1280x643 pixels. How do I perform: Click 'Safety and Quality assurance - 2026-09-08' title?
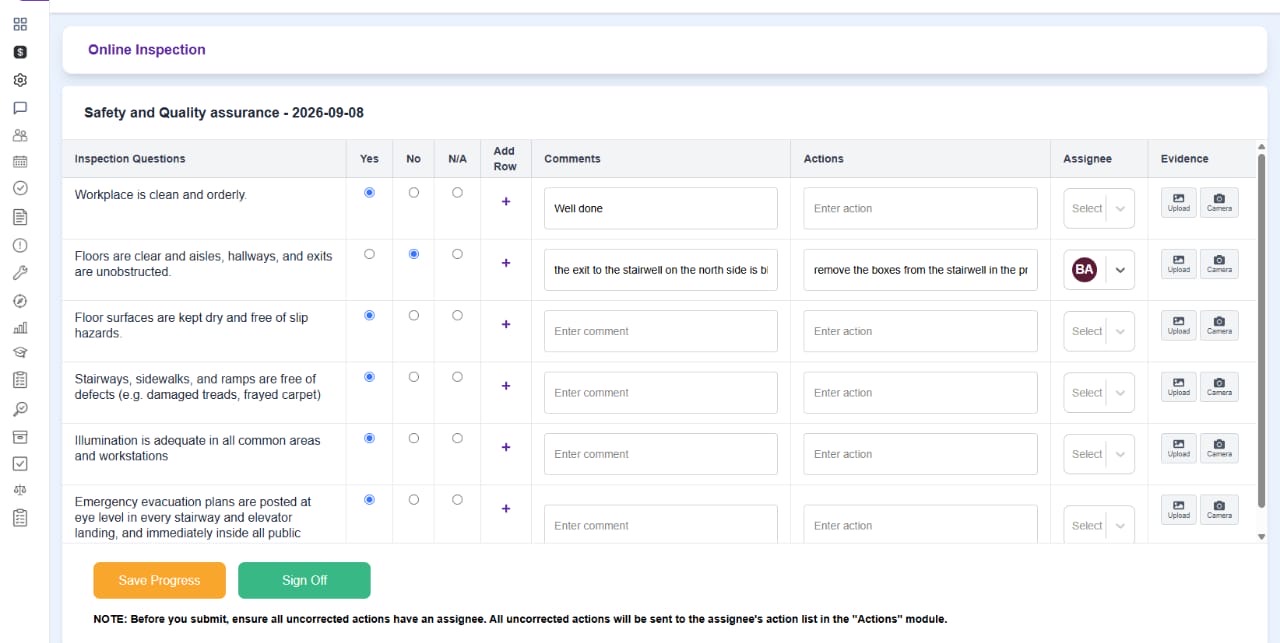pos(224,113)
